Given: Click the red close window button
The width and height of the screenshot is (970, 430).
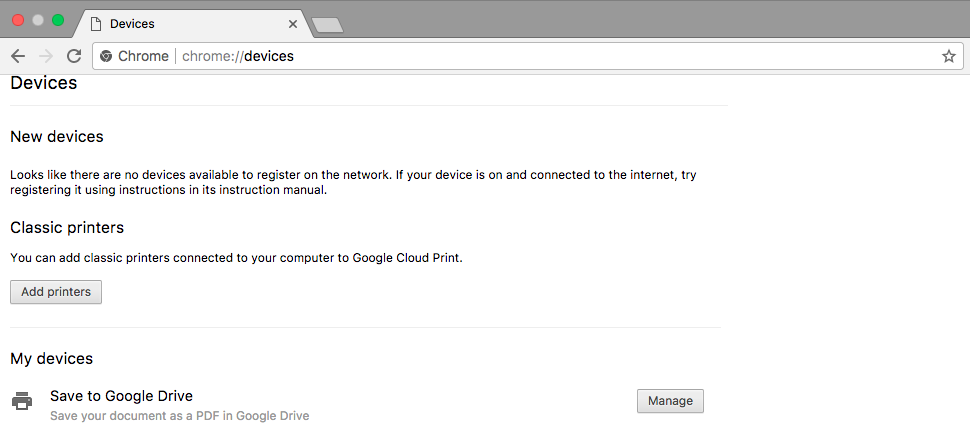Looking at the screenshot, I should click(18, 20).
